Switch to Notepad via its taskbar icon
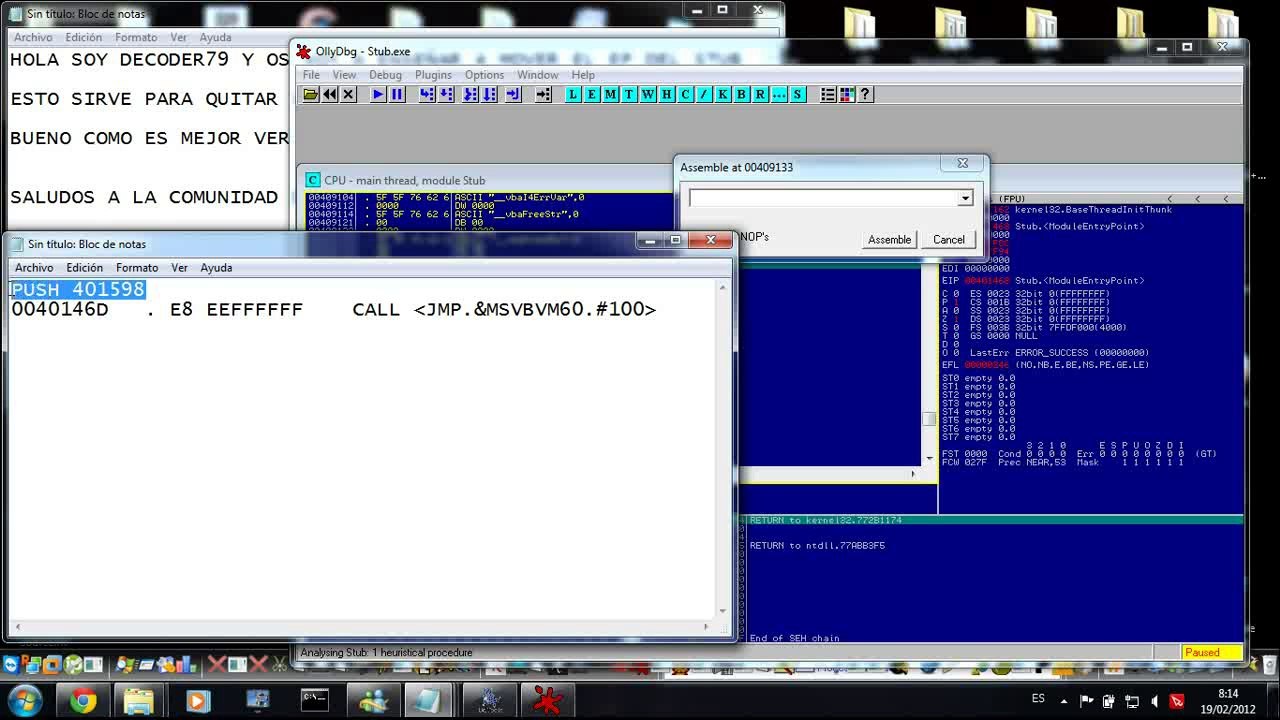1280x720 pixels. [431, 701]
